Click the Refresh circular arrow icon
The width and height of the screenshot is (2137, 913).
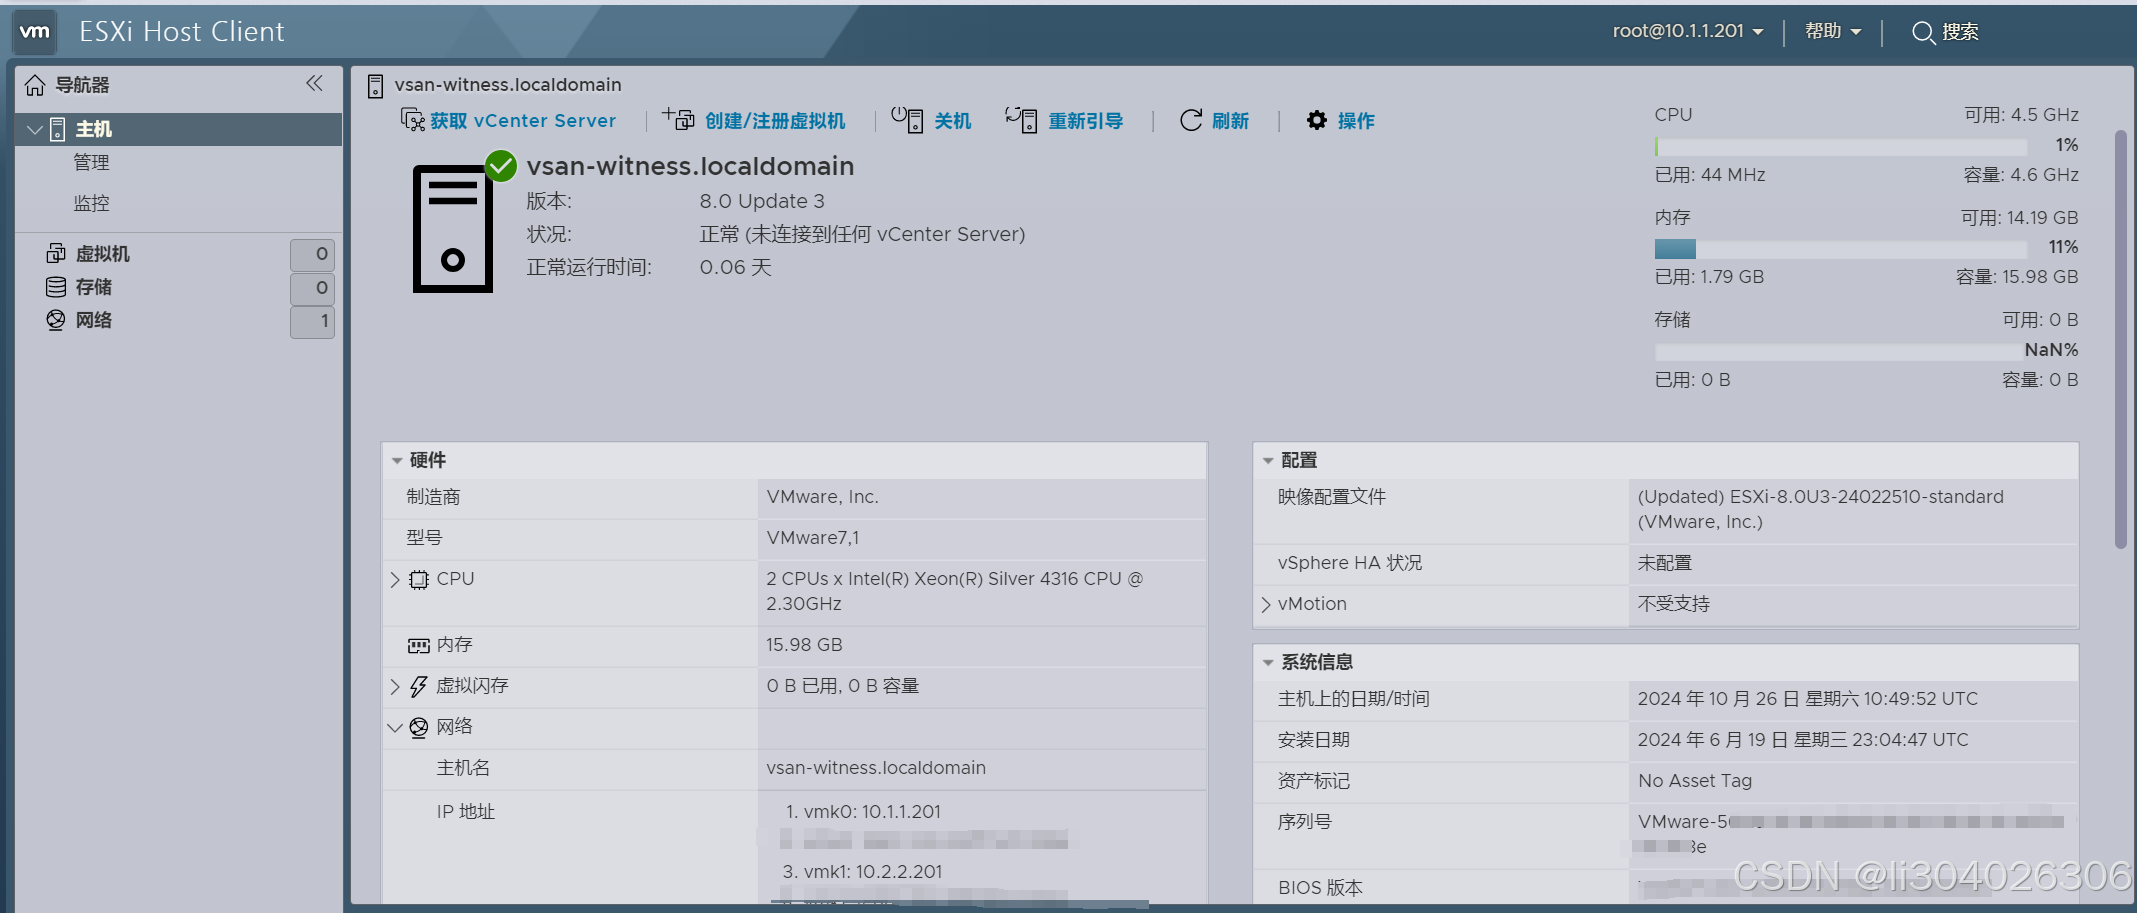[1191, 120]
